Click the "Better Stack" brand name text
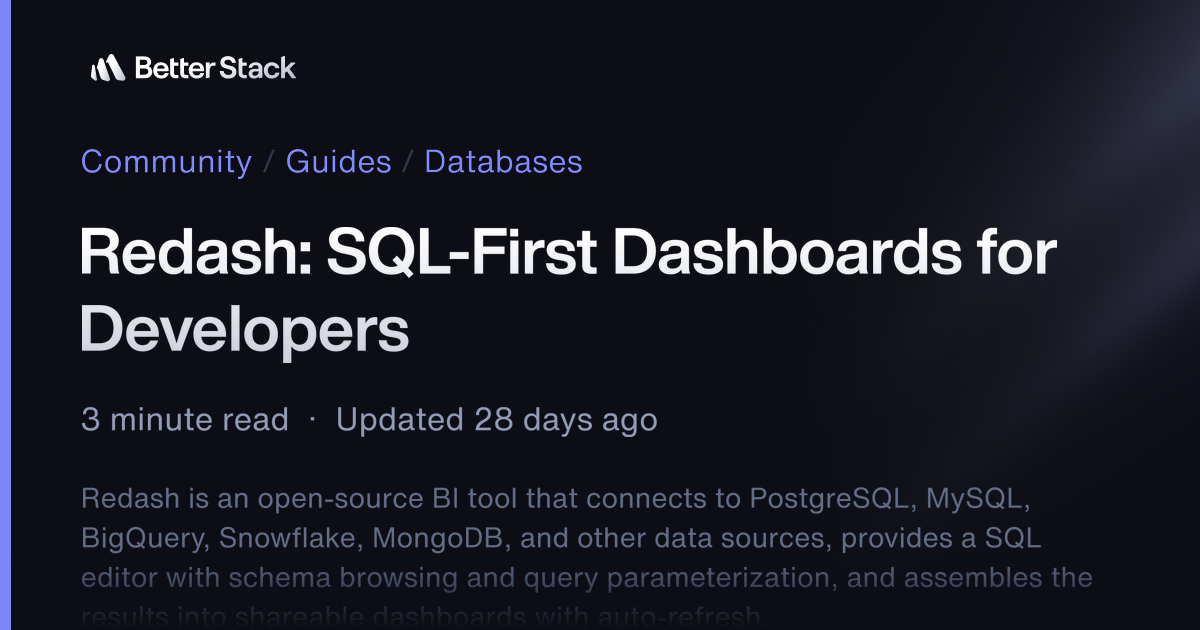 tap(215, 68)
